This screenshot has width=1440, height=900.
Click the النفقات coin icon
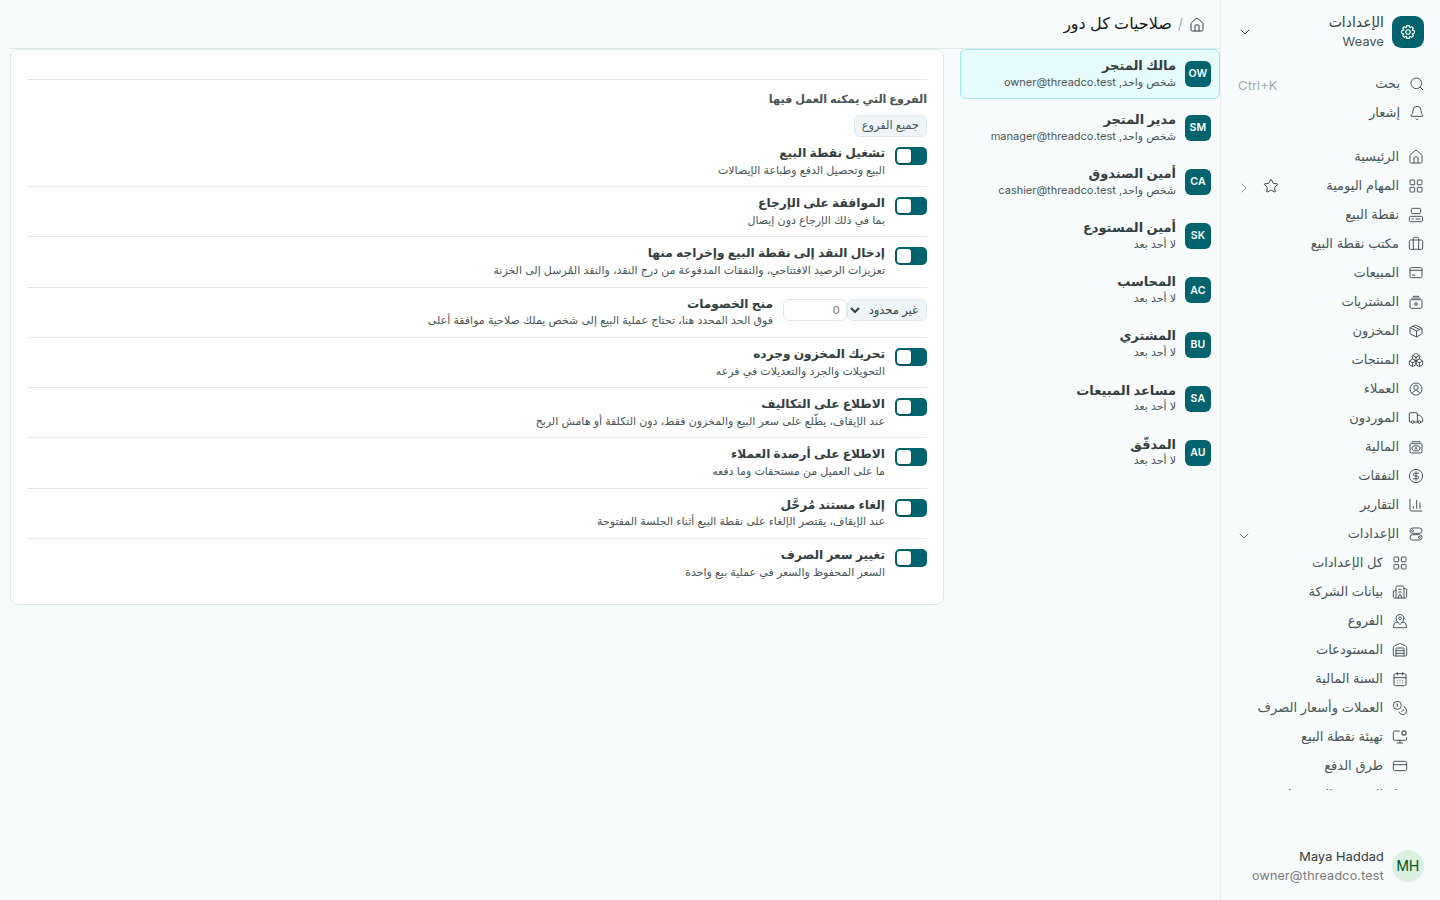point(1416,476)
